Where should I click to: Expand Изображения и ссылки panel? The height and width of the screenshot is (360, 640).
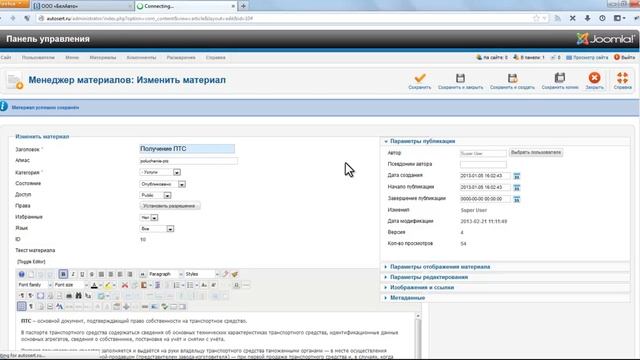coord(422,287)
